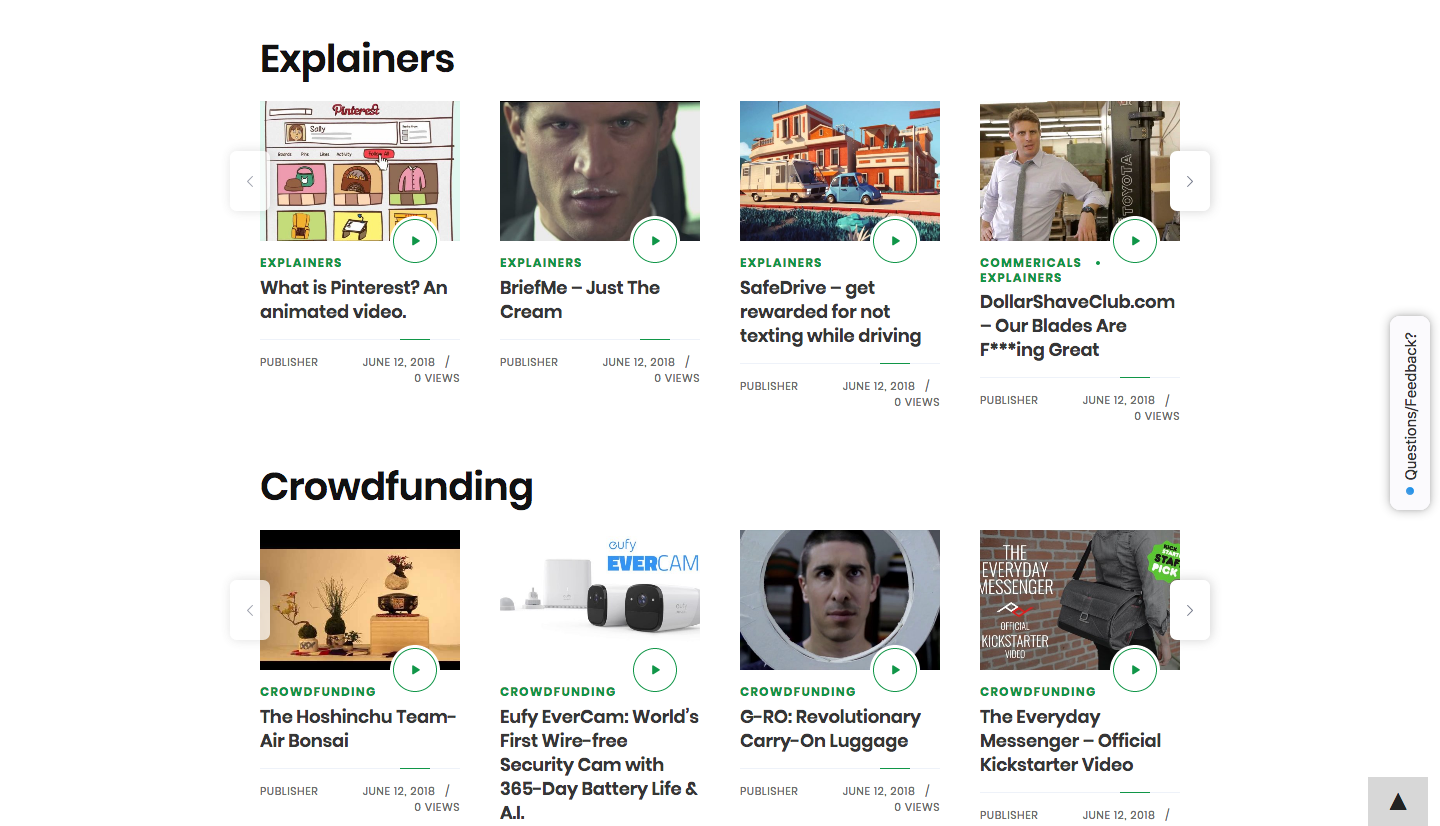
Task: Click the 0 Views count on BriefMe card
Action: (x=677, y=378)
